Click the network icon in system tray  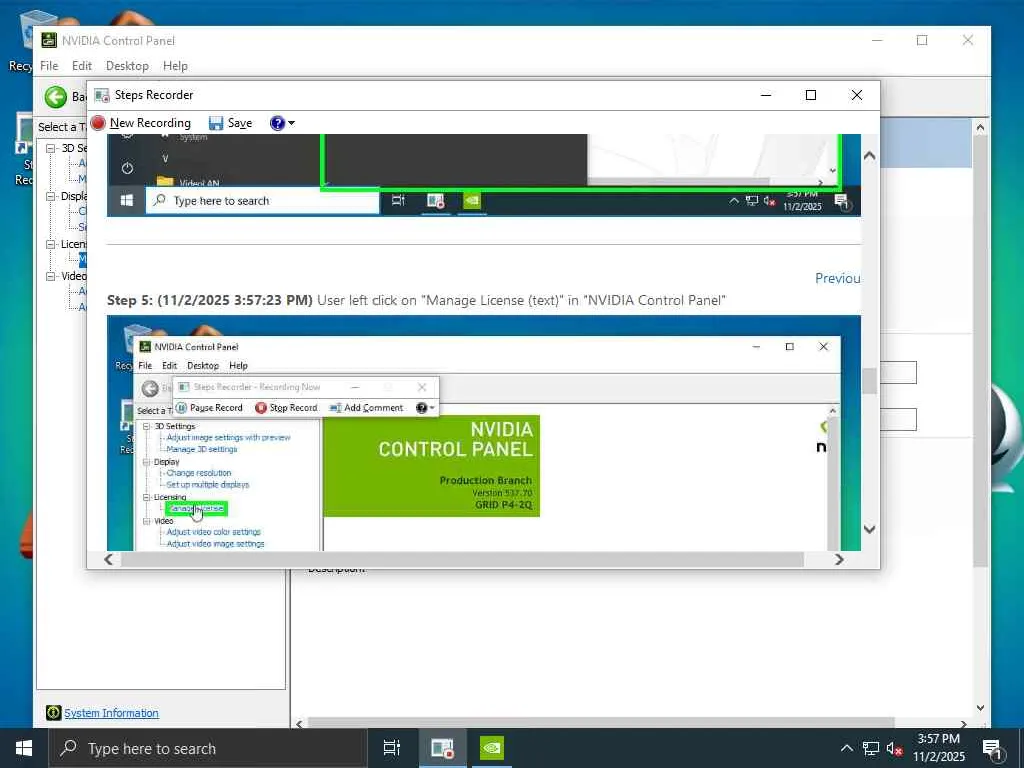point(871,748)
